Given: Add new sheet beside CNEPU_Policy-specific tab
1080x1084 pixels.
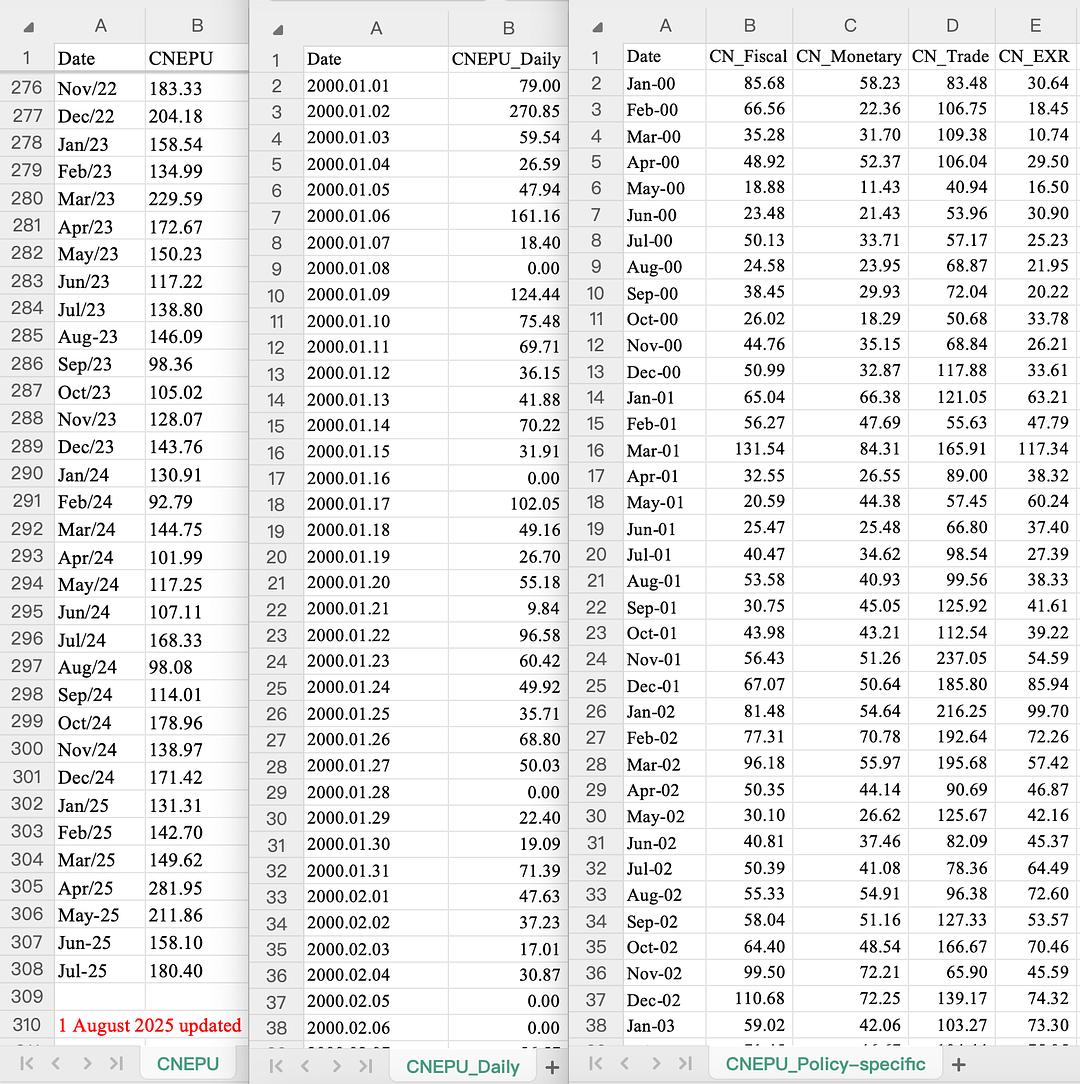Looking at the screenshot, I should point(958,1065).
